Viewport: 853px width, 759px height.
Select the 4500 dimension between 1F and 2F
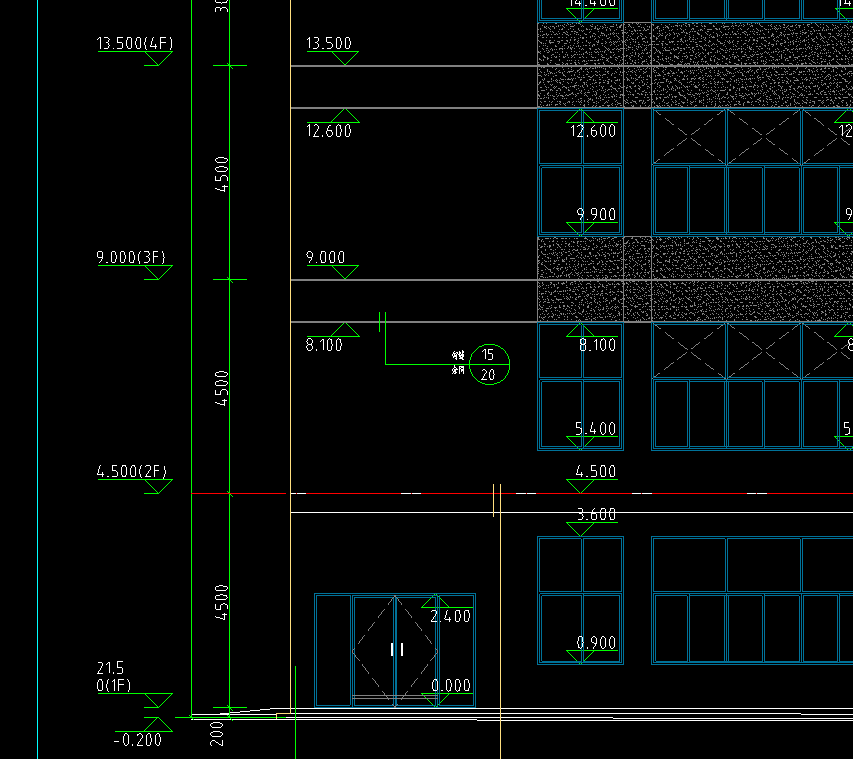point(221,602)
